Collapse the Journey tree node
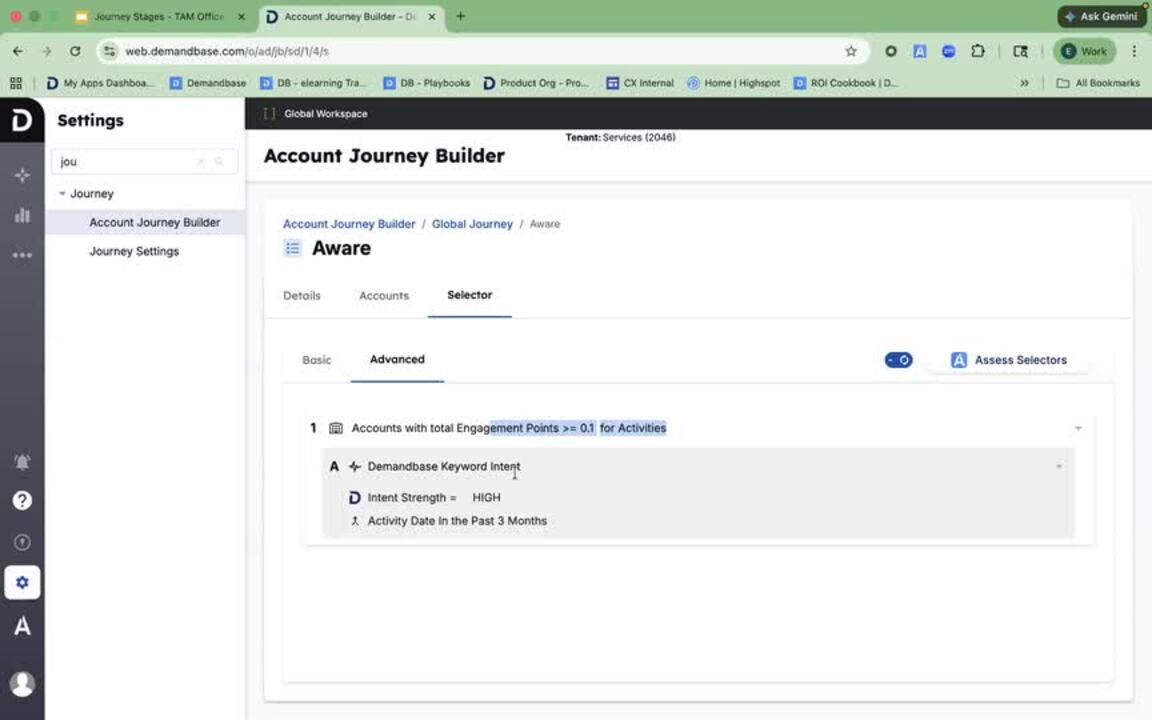This screenshot has width=1152, height=720. (x=62, y=194)
